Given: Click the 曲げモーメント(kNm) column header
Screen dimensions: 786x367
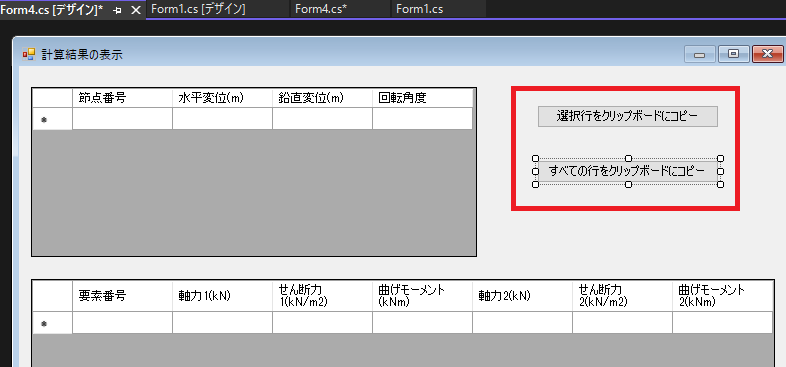Looking at the screenshot, I should (x=422, y=296).
